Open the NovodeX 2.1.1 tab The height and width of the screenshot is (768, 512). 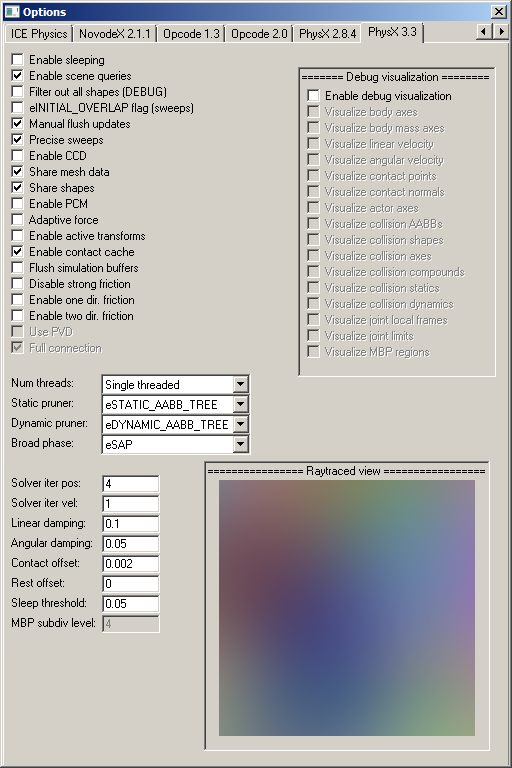pyautogui.click(x=115, y=34)
